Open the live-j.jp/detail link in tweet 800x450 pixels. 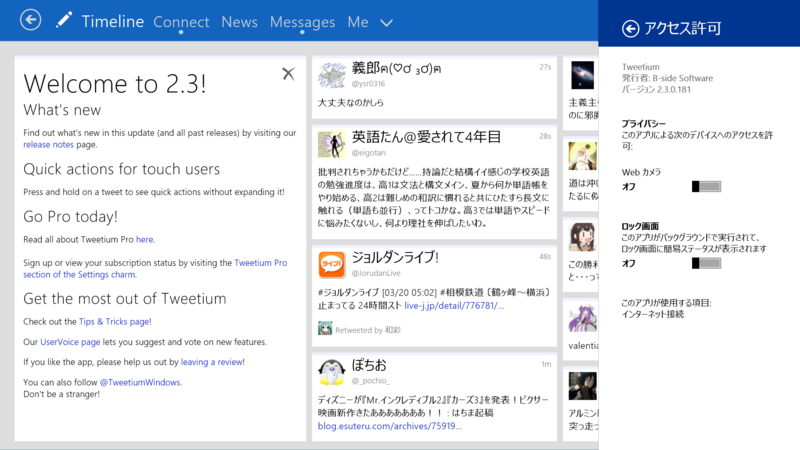pyautogui.click(x=454, y=306)
